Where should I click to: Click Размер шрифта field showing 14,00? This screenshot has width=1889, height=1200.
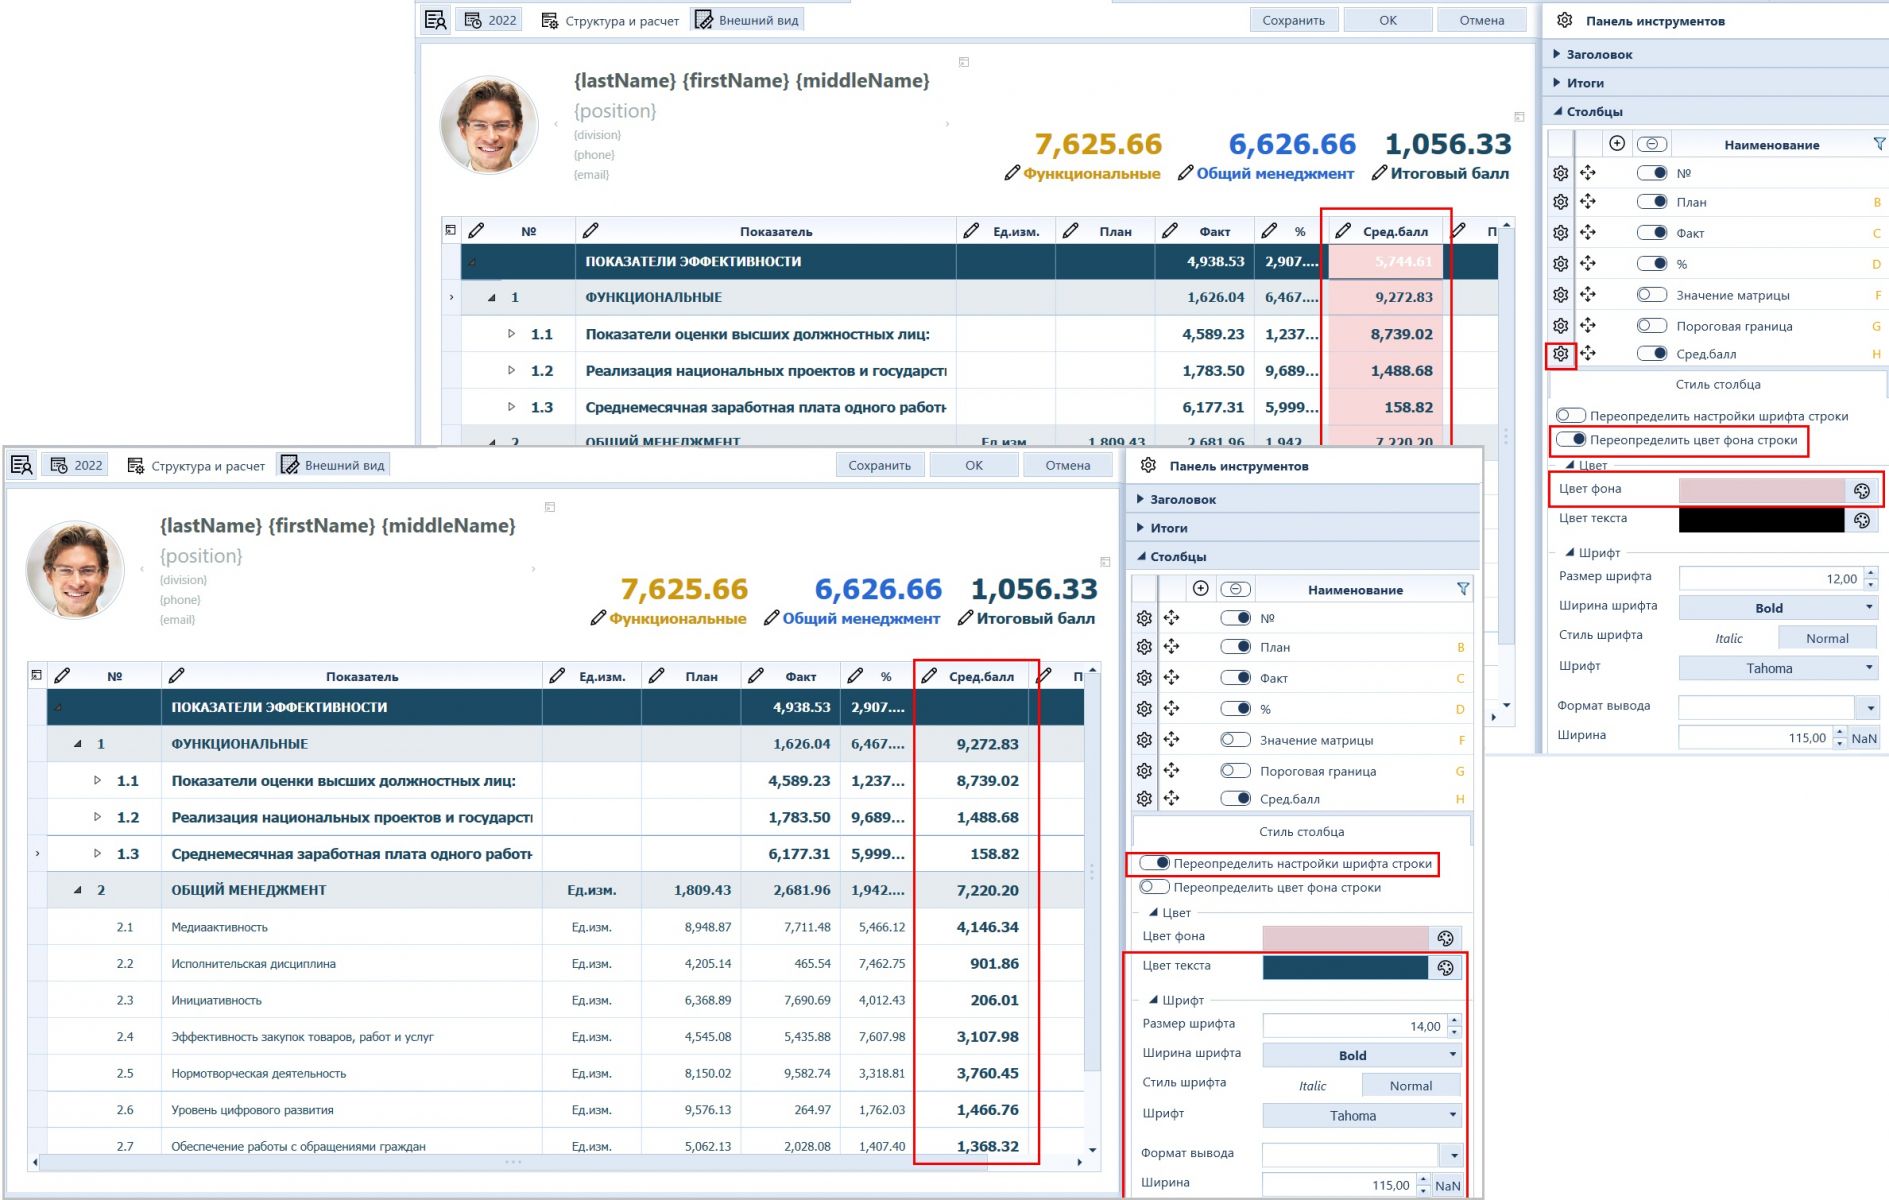pyautogui.click(x=1354, y=1026)
